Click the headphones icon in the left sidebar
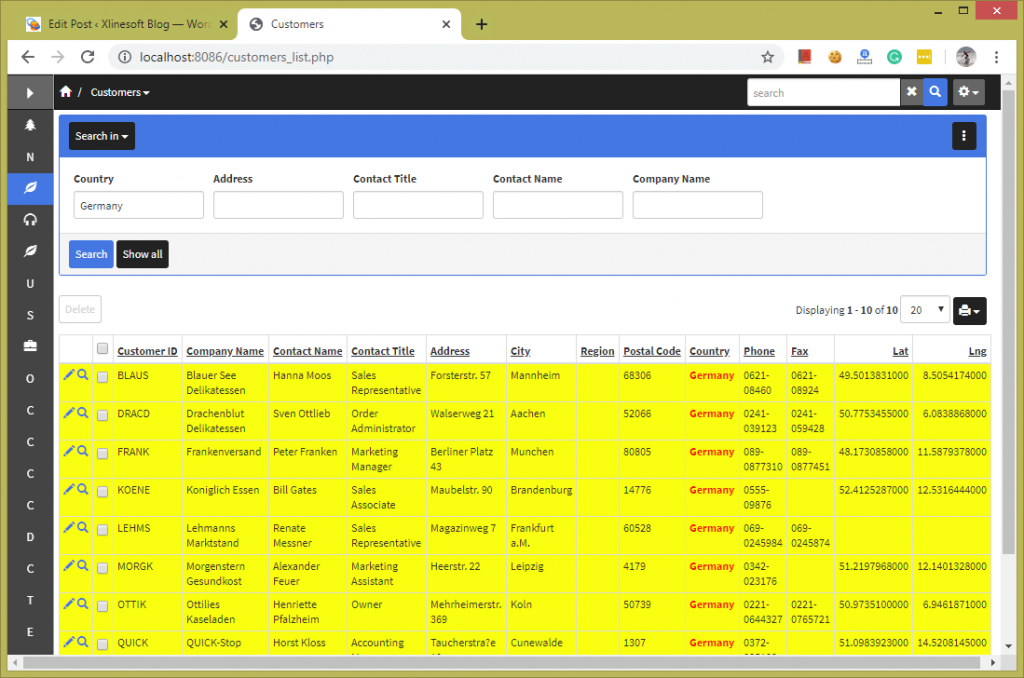 (x=30, y=220)
